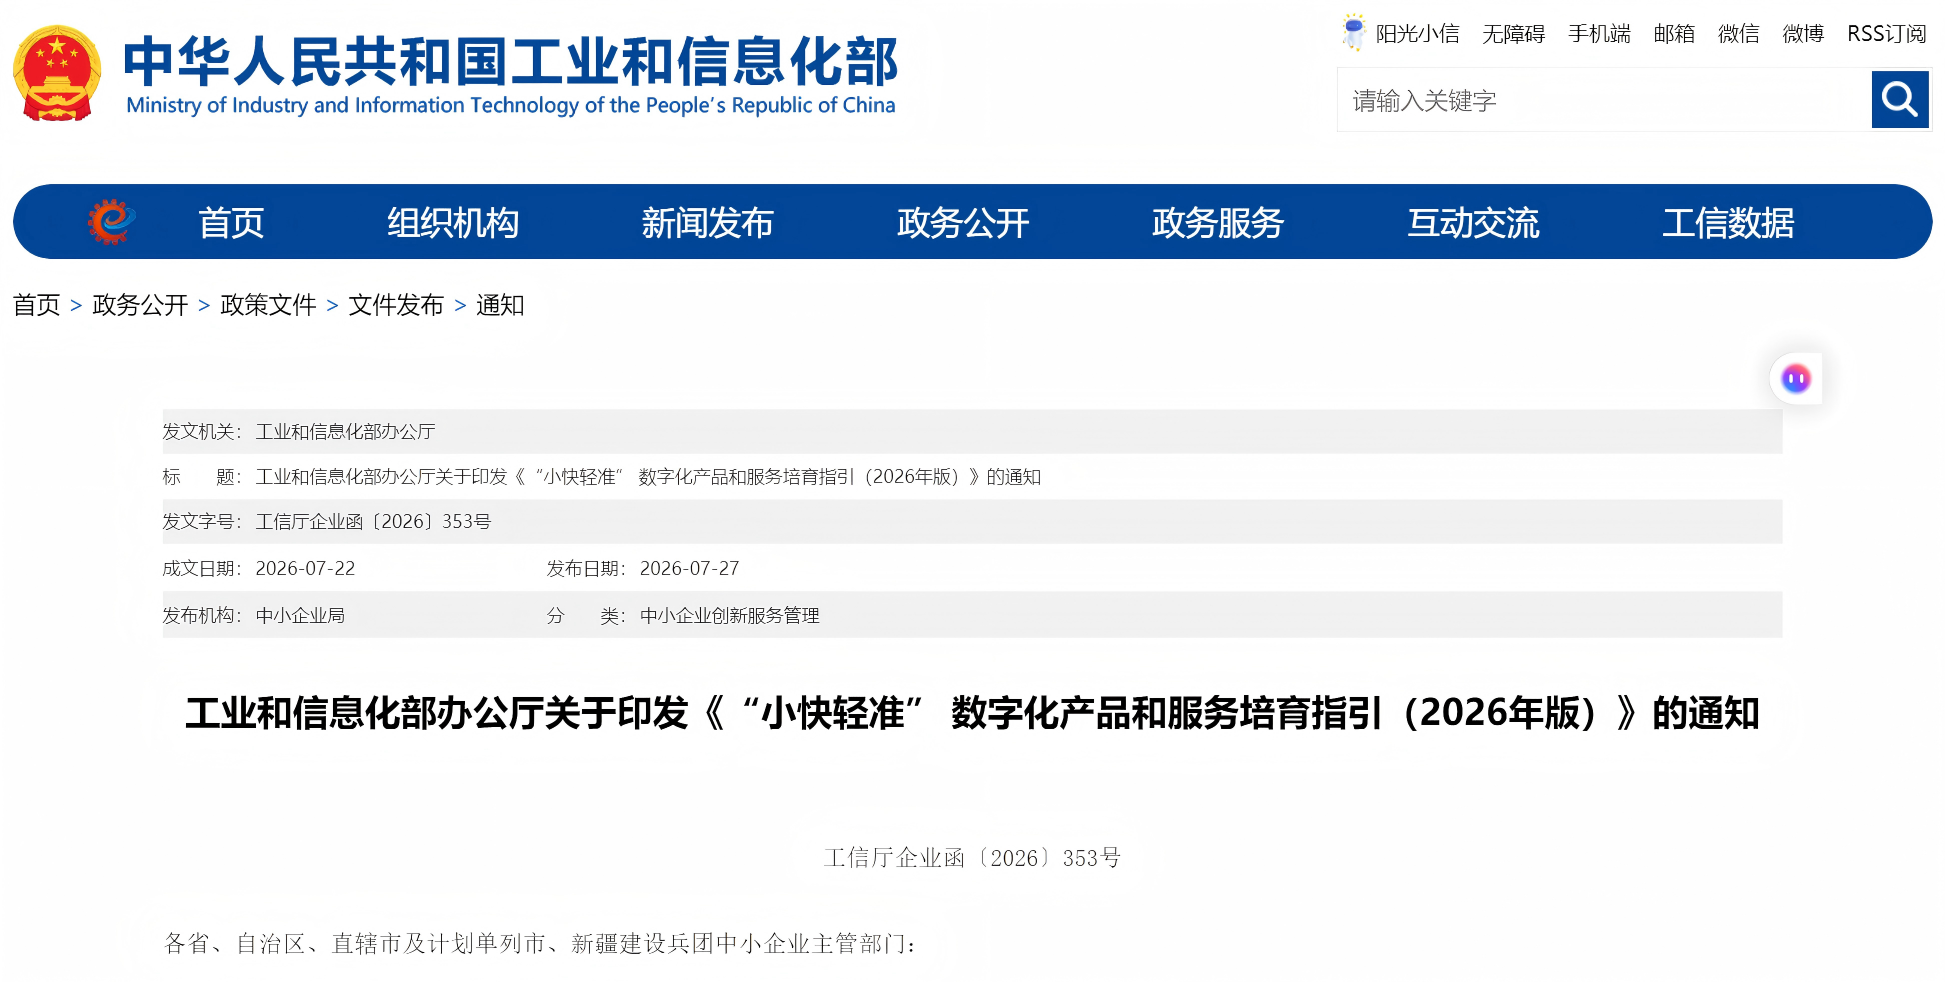
Task: Click the robot icon beside 阳光小信
Action: (x=1353, y=33)
